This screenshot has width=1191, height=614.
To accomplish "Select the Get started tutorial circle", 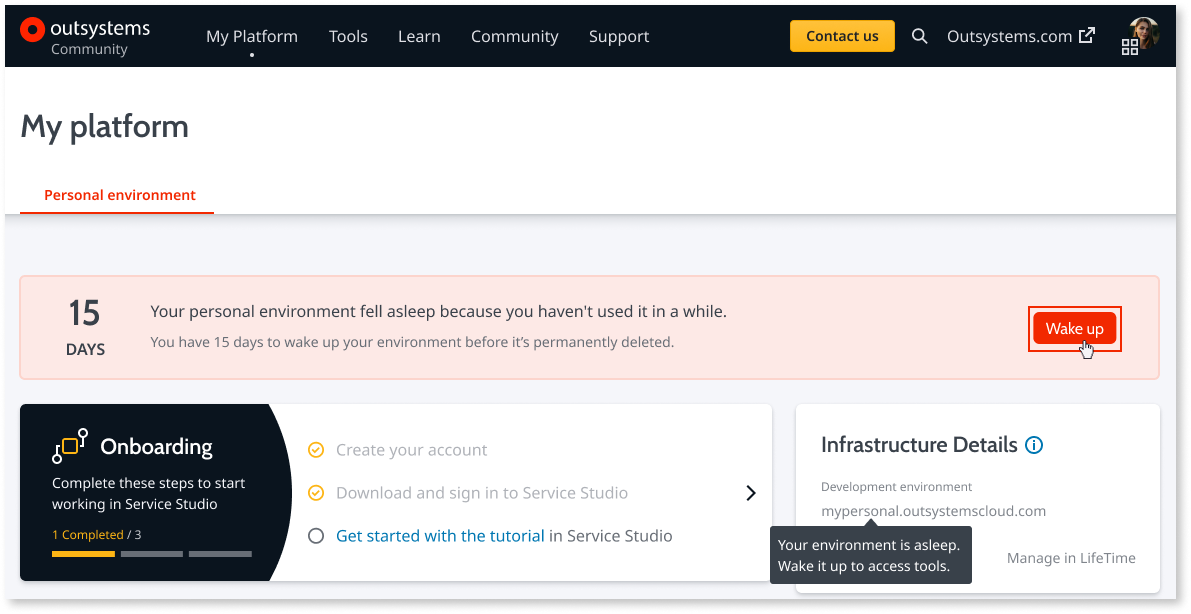I will (x=316, y=536).
